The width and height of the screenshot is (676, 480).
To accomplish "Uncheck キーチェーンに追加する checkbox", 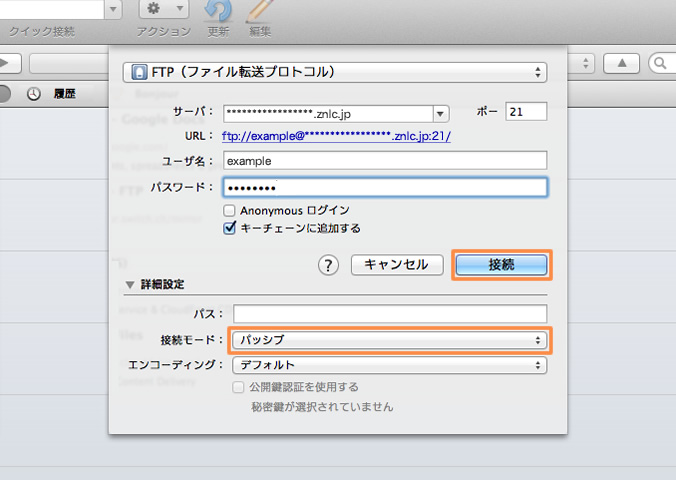I will click(x=229, y=228).
